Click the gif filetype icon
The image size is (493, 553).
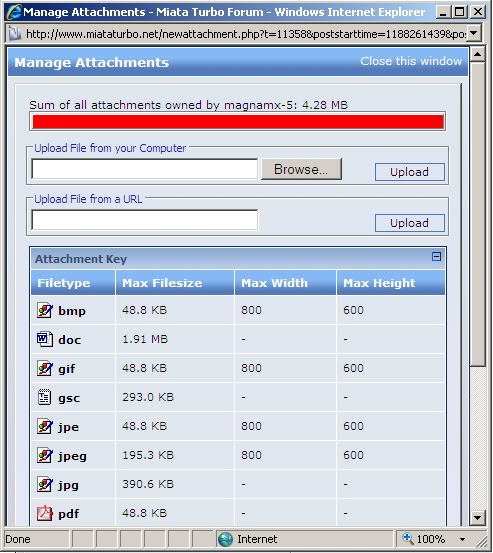(x=45, y=369)
